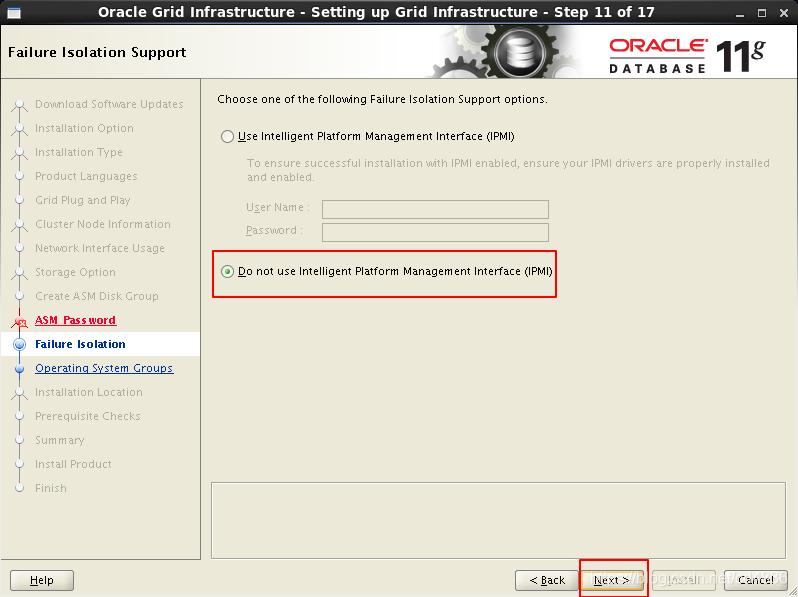Open Help for Failure Isolation Support

(42, 580)
